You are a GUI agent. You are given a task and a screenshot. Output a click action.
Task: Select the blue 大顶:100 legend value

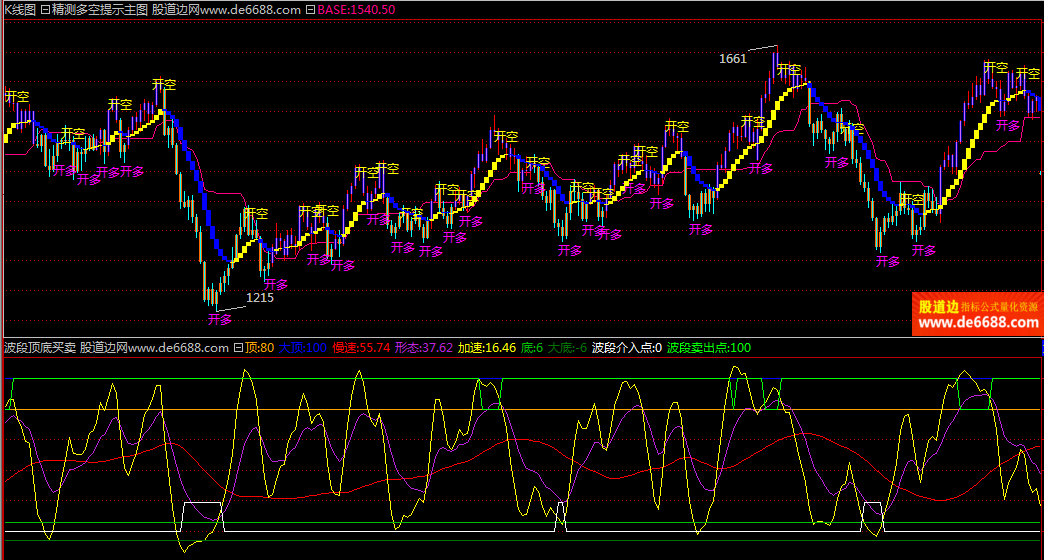(x=303, y=348)
